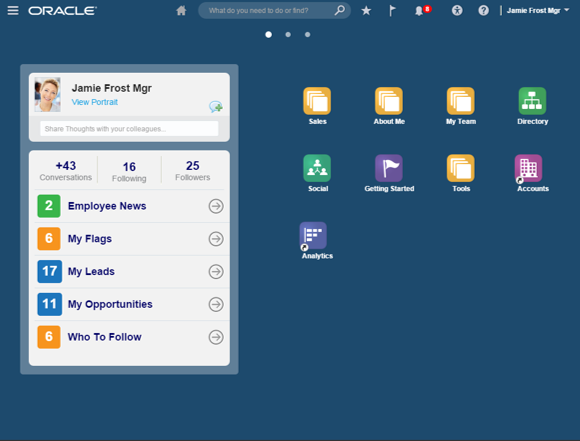The height and width of the screenshot is (441, 580).
Task: Open the Social icon
Action: [317, 168]
